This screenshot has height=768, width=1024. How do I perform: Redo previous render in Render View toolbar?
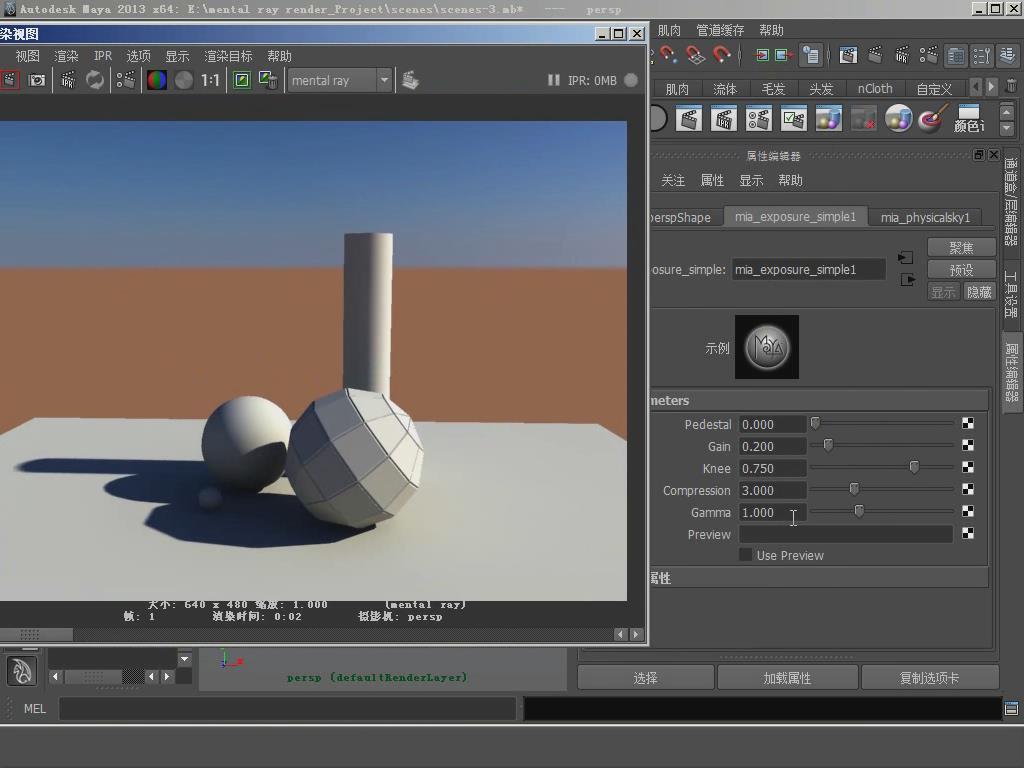click(9, 80)
